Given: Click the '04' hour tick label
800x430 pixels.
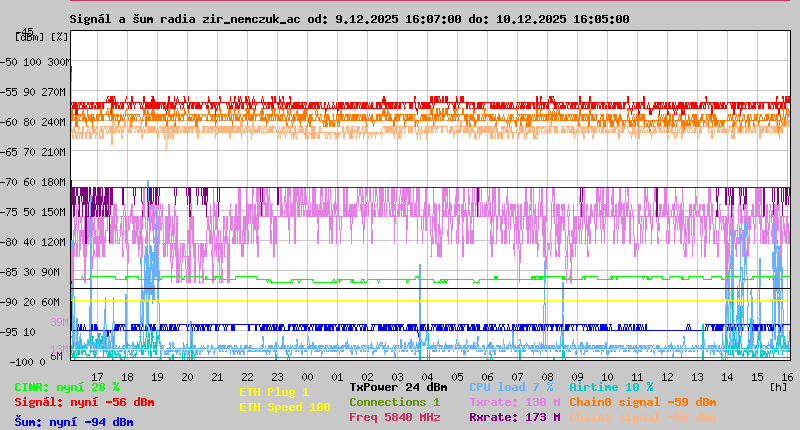Looking at the screenshot, I should (x=427, y=377).
